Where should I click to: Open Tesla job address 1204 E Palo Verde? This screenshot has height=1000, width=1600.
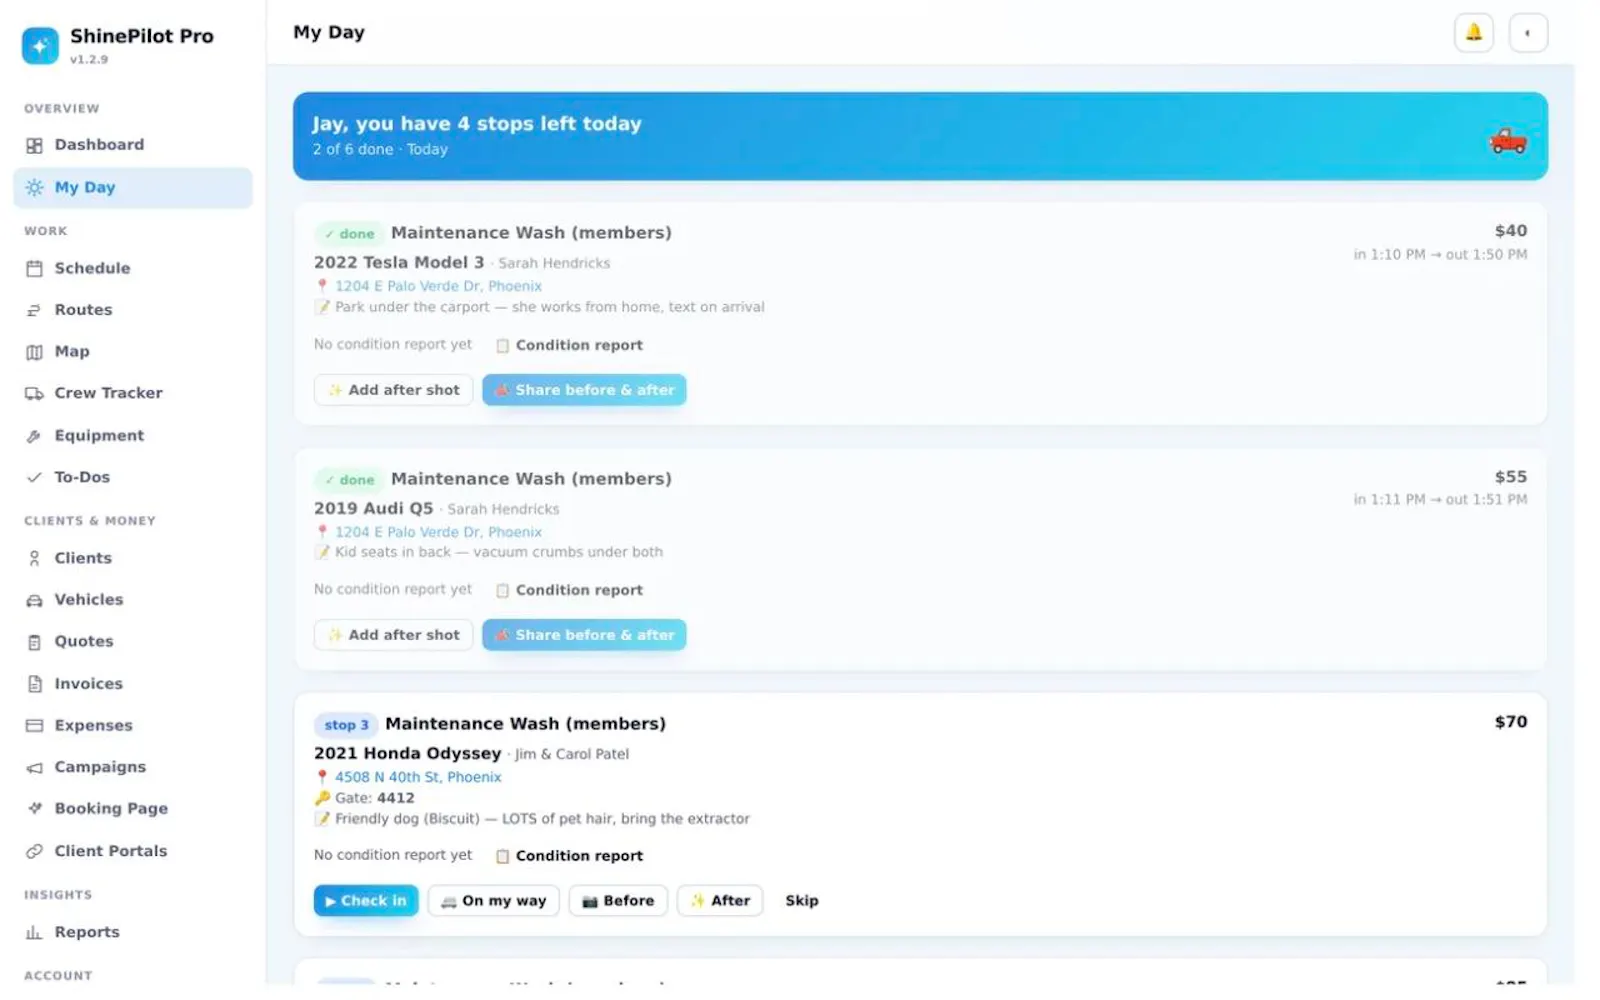tap(438, 286)
